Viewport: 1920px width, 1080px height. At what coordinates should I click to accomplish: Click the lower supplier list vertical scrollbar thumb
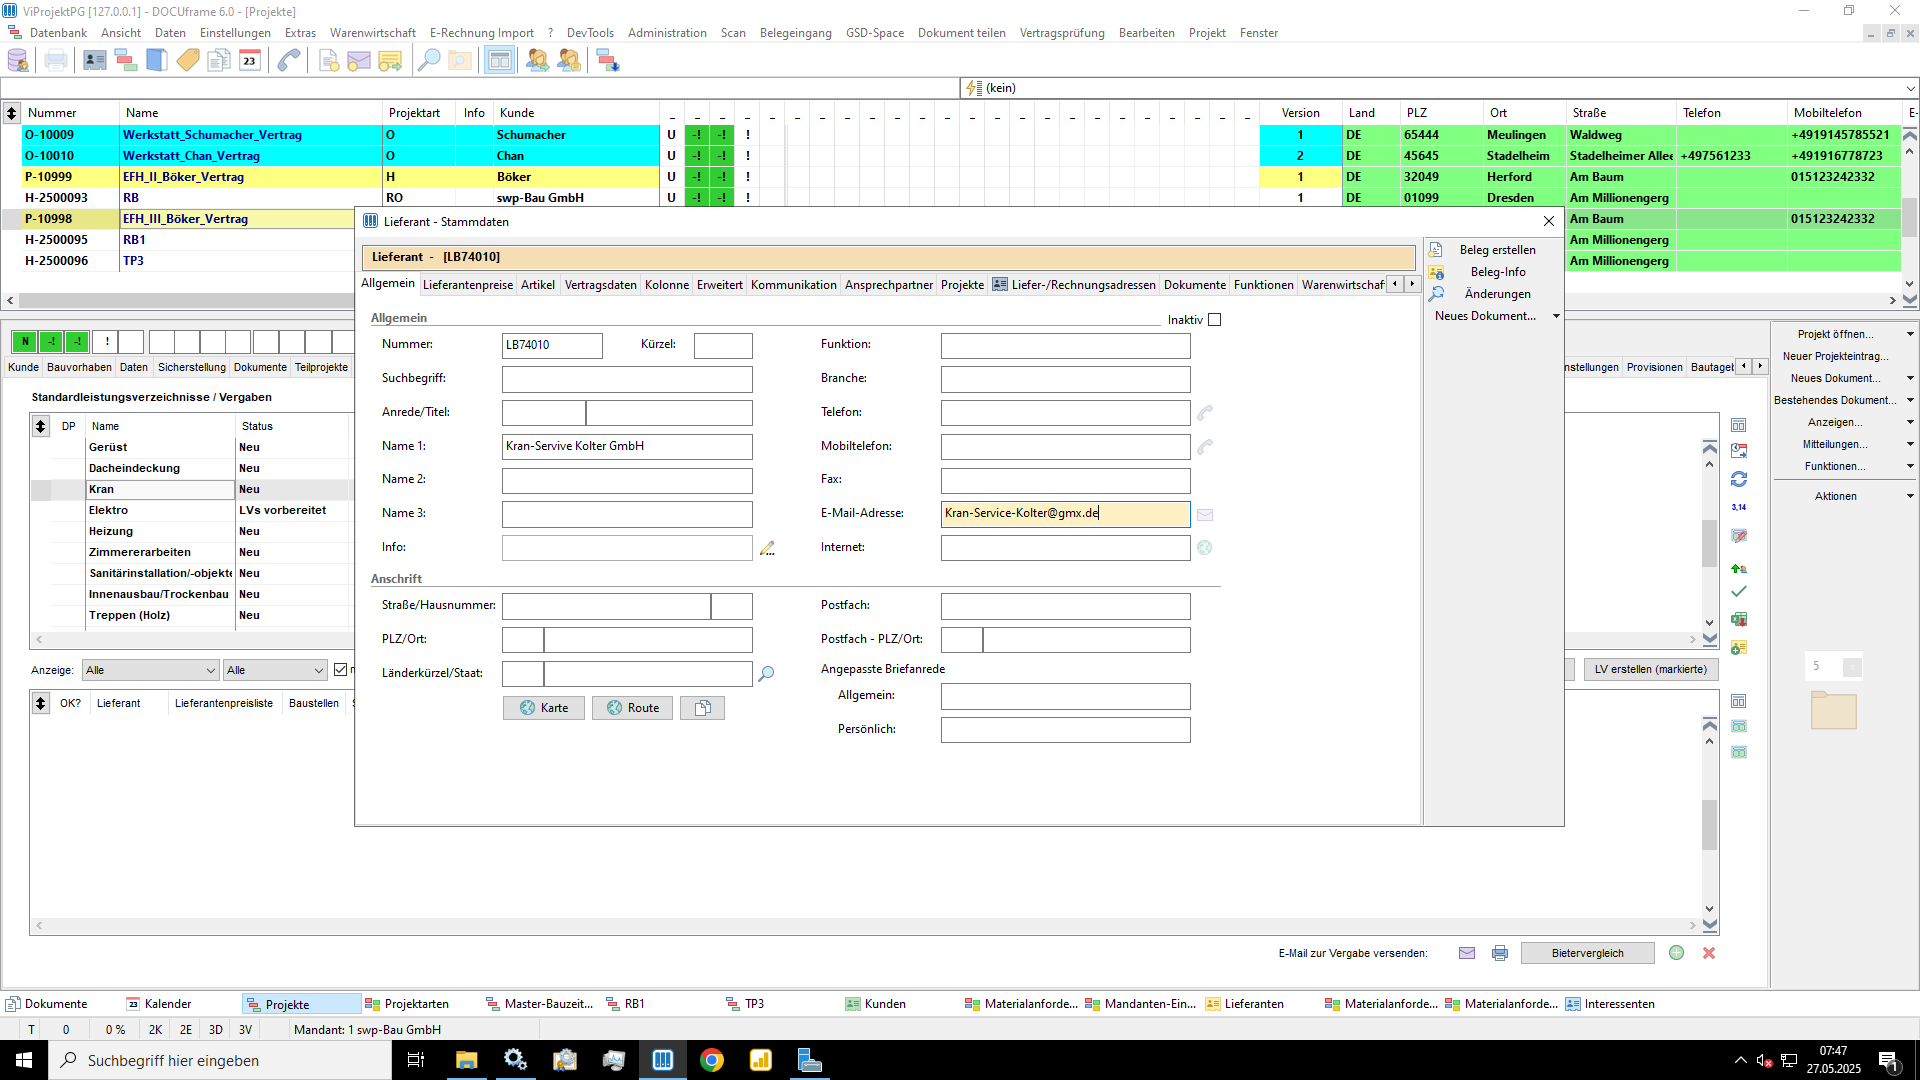pos(1709,825)
